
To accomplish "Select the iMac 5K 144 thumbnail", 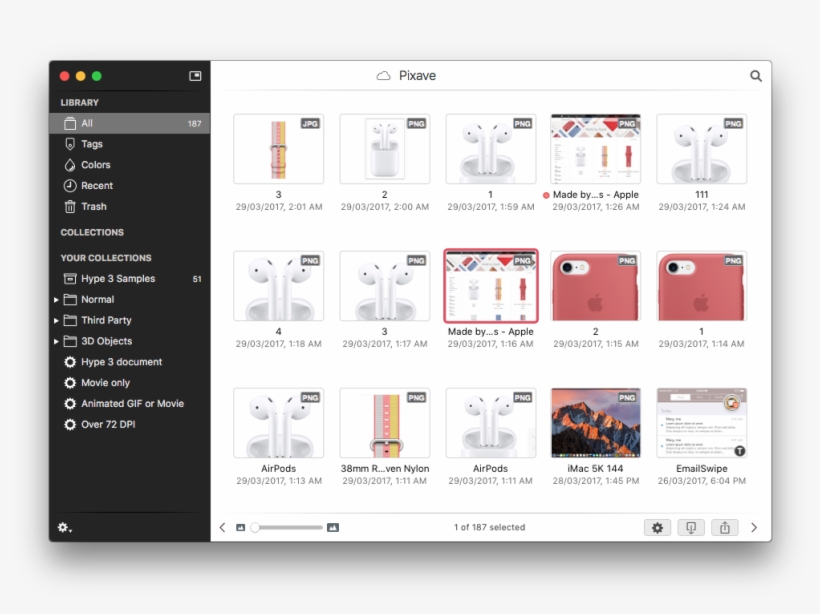I will tap(595, 420).
